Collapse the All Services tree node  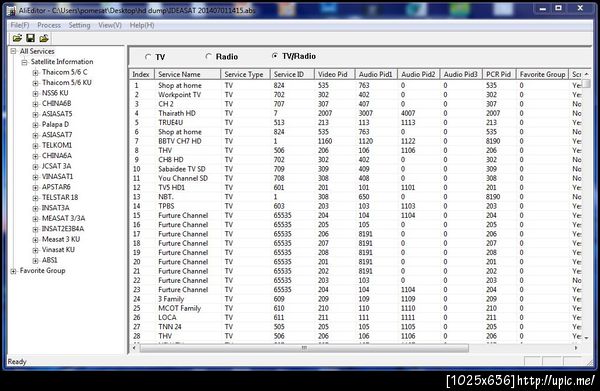13,51
